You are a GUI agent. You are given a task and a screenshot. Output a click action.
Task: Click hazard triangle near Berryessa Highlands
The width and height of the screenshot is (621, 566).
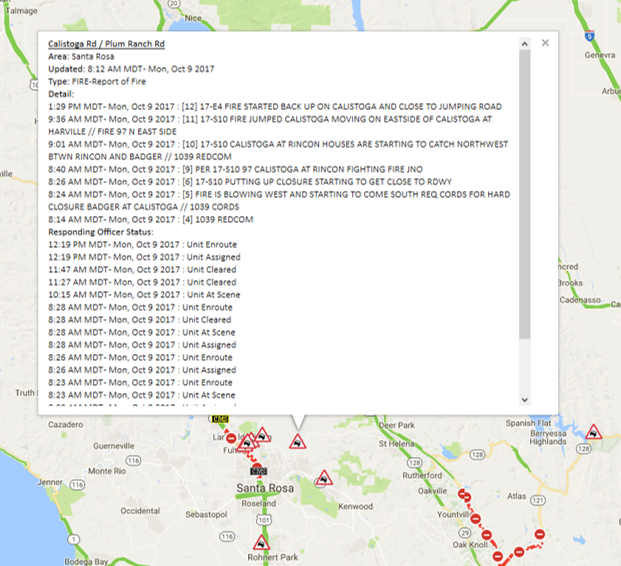pos(592,432)
